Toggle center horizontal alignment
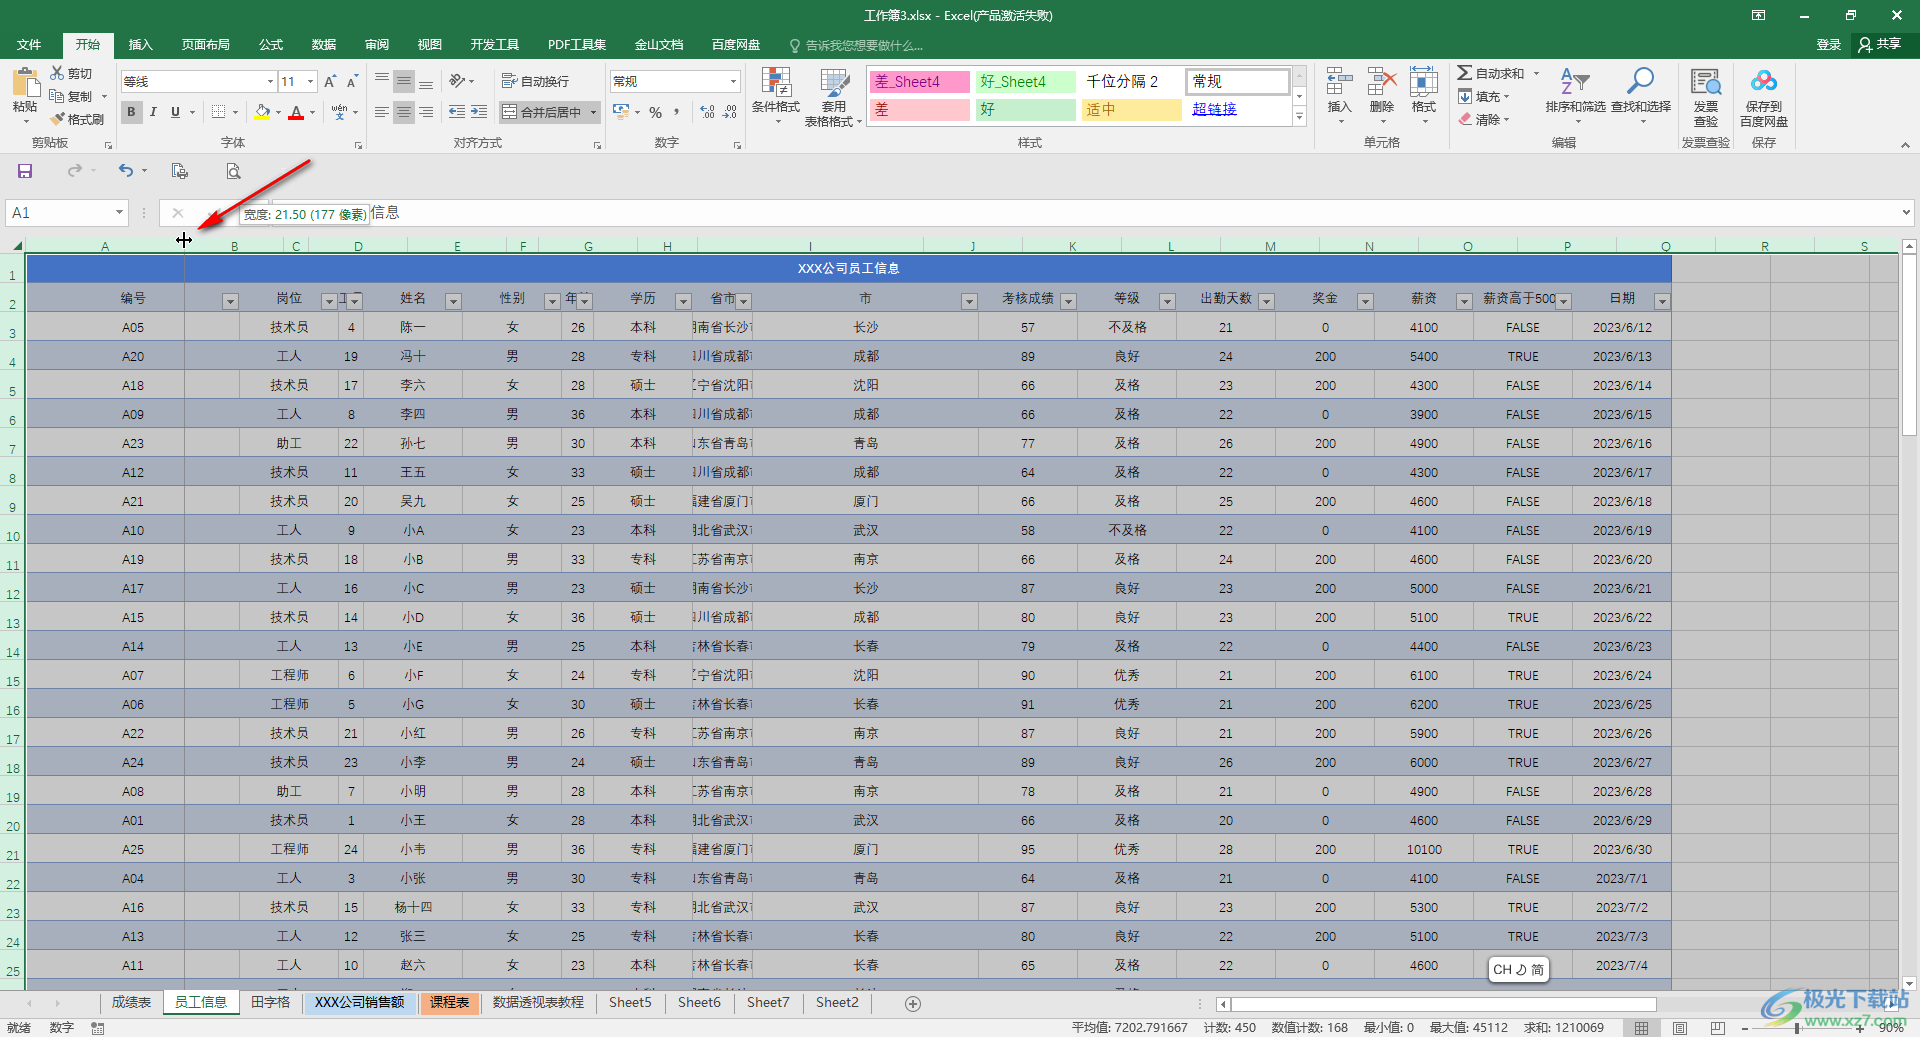Image resolution: width=1920 pixels, height=1037 pixels. click(x=404, y=112)
